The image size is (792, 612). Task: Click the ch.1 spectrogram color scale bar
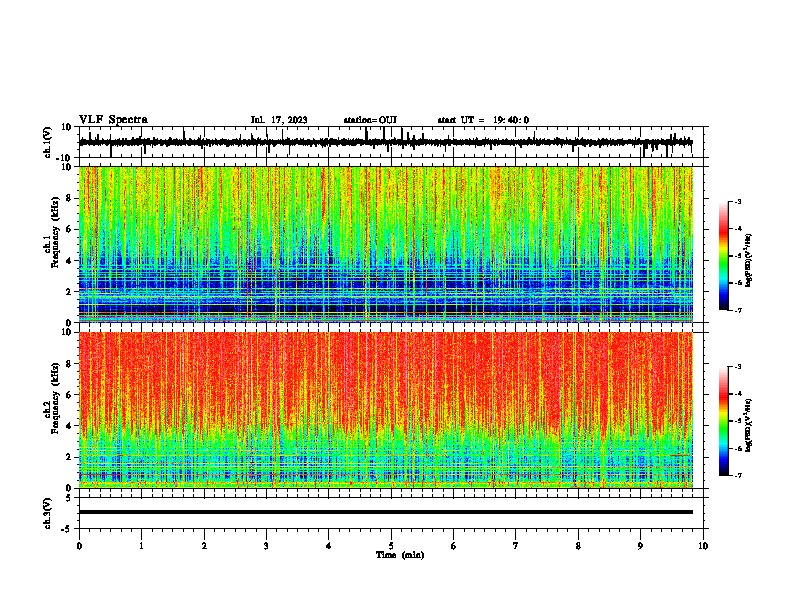click(x=724, y=256)
